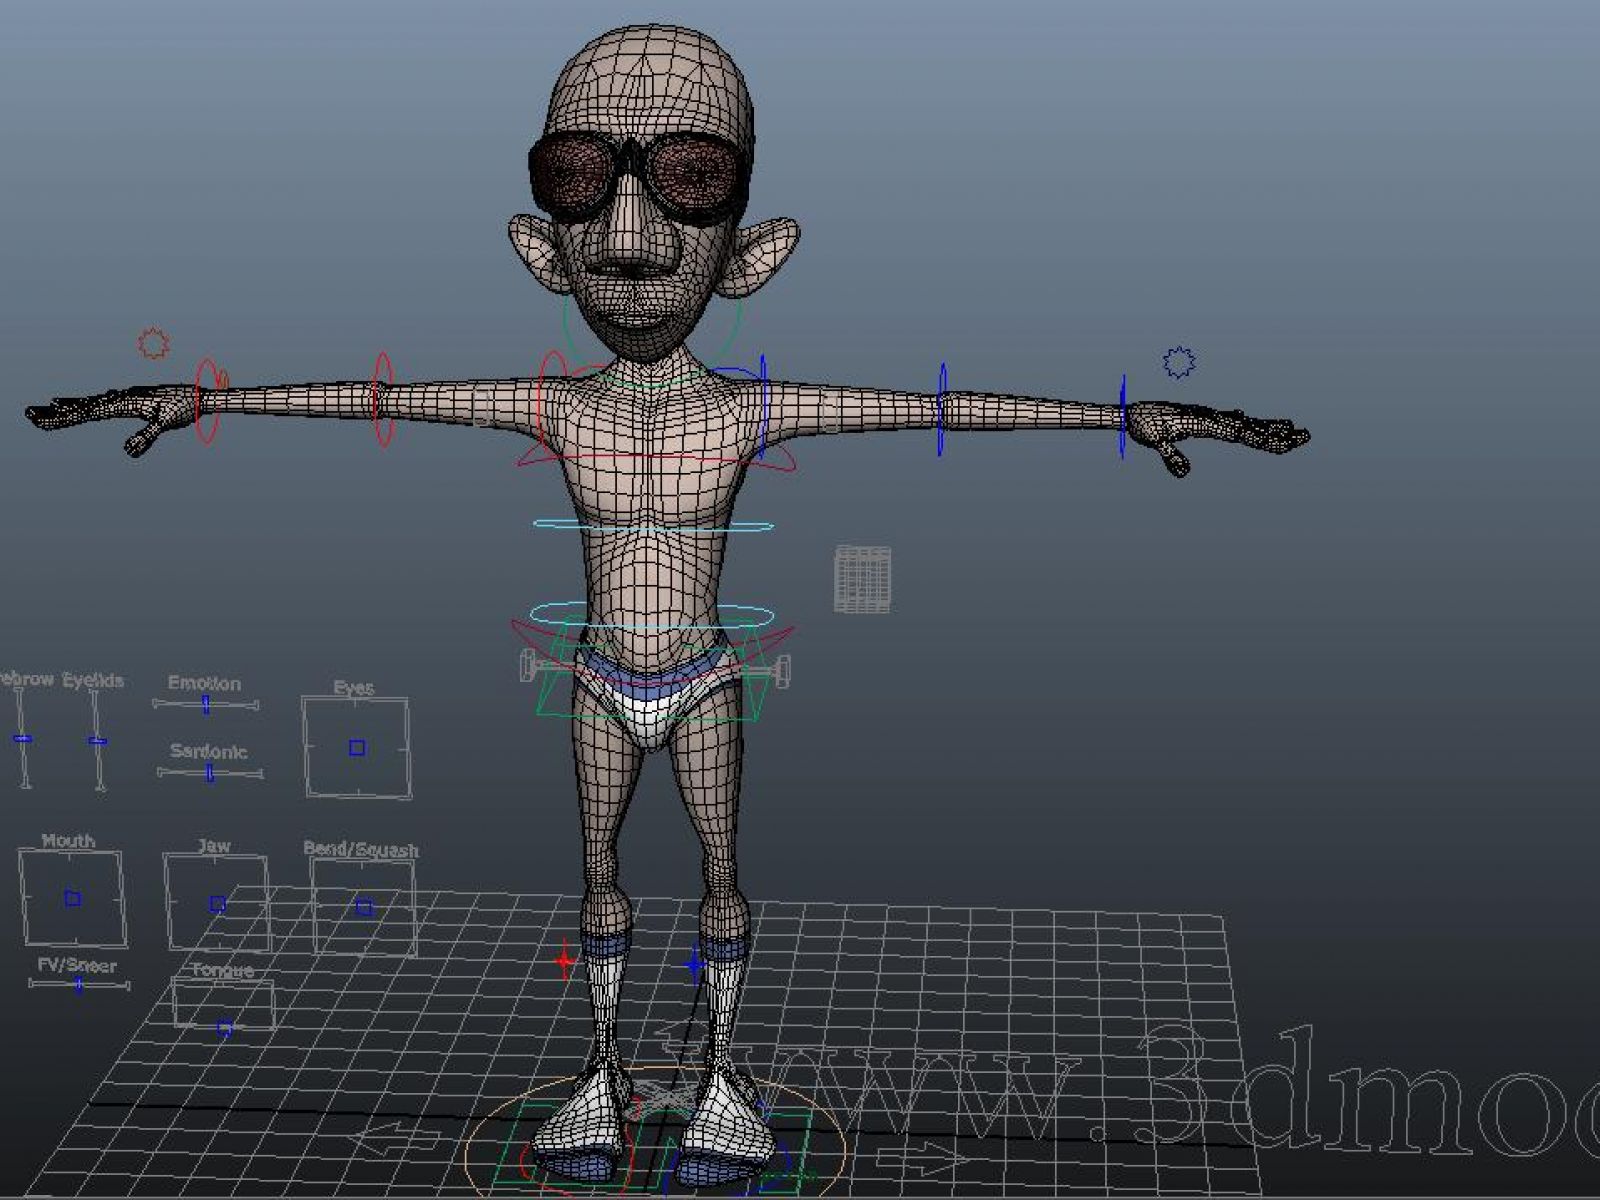Select the red wrist circle control
The height and width of the screenshot is (1200, 1600).
pos(206,400)
